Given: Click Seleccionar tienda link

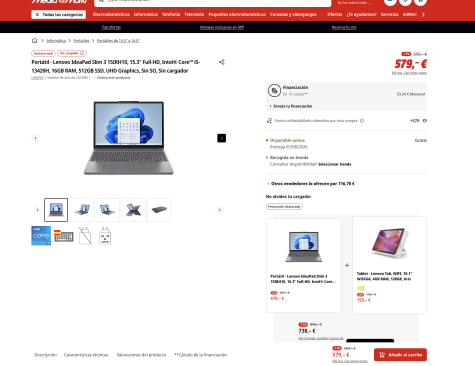Looking at the screenshot, I should pos(334,164).
